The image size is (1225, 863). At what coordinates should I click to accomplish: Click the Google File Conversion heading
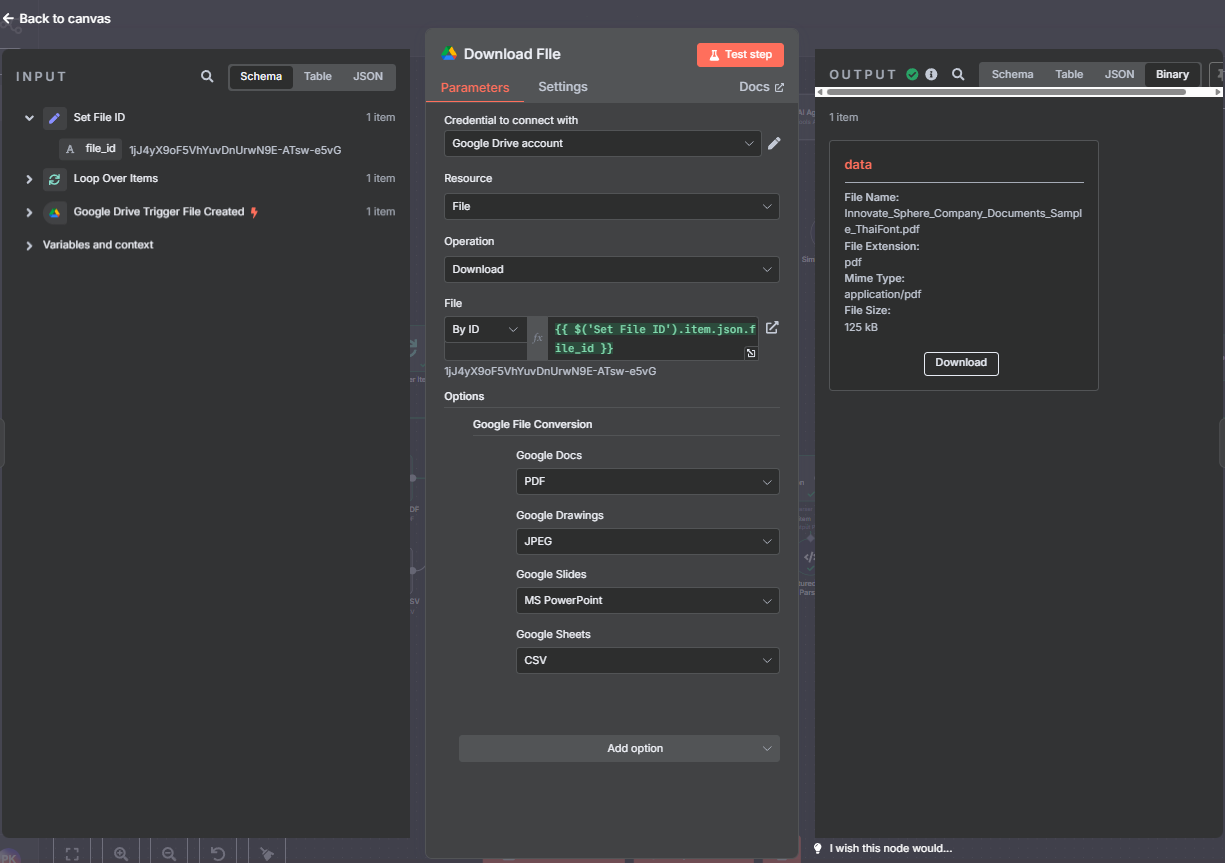pos(532,425)
